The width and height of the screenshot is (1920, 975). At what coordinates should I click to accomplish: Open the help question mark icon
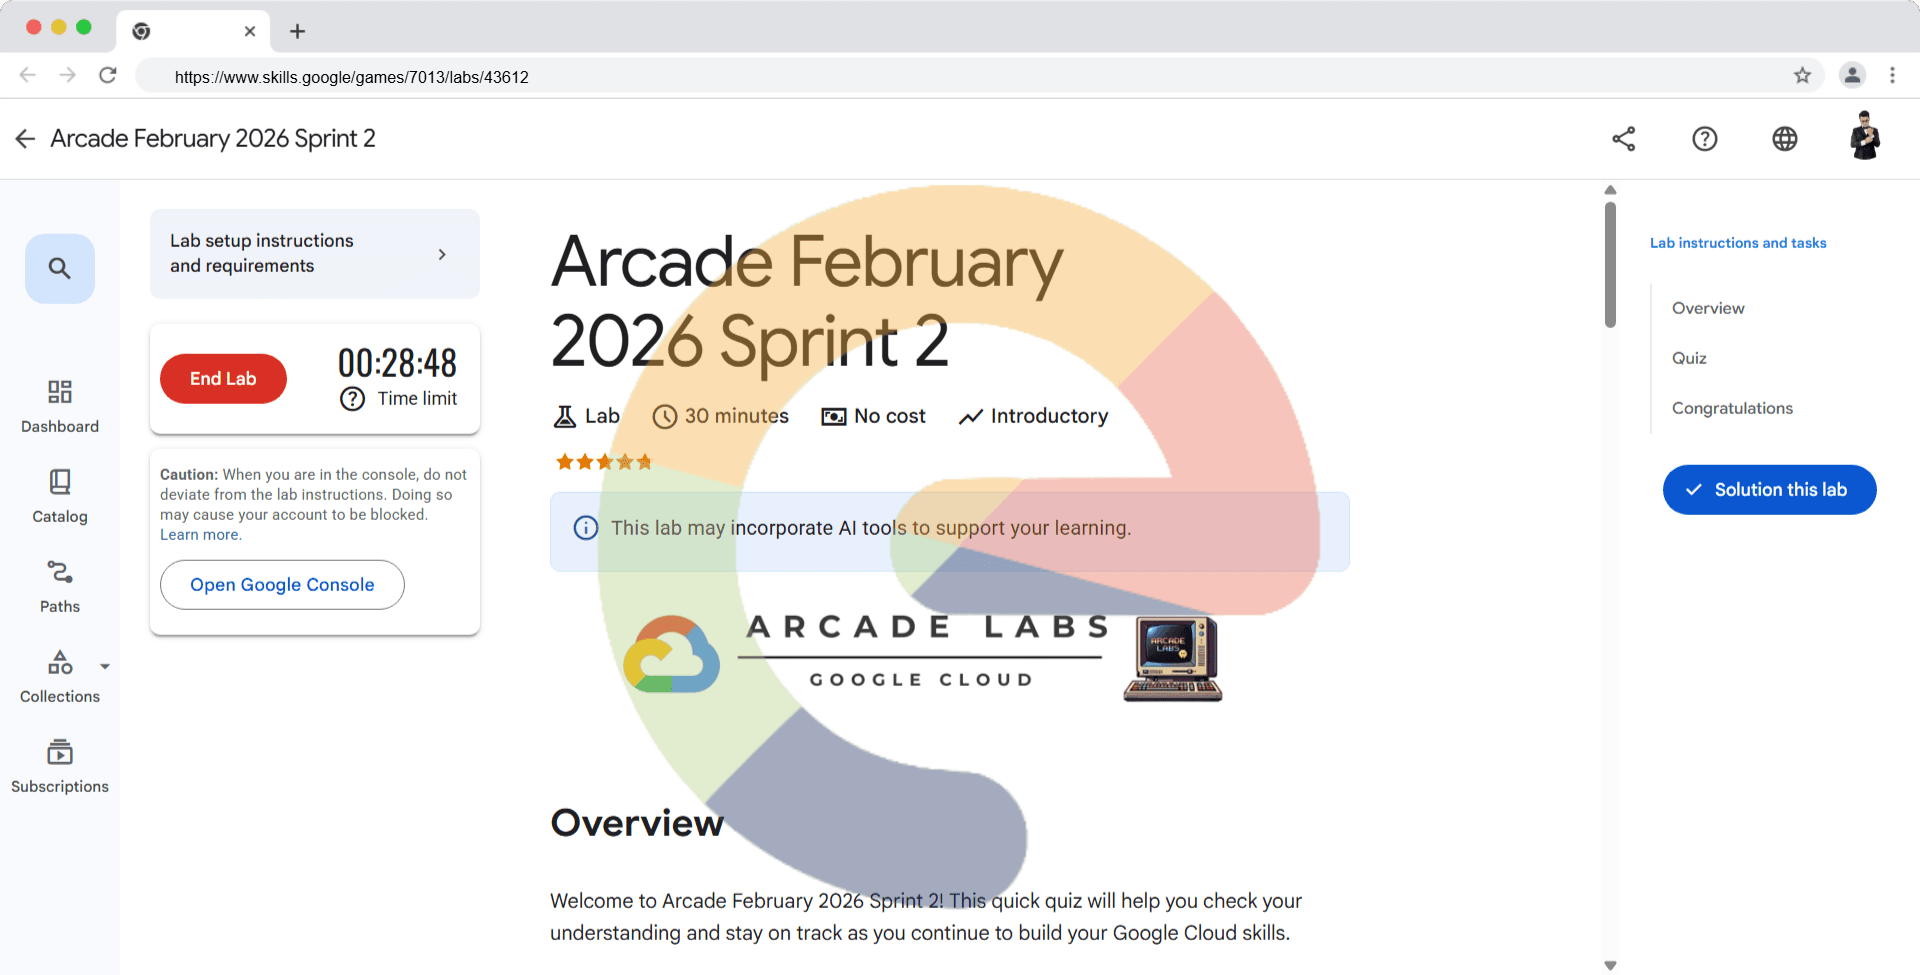[1705, 139]
